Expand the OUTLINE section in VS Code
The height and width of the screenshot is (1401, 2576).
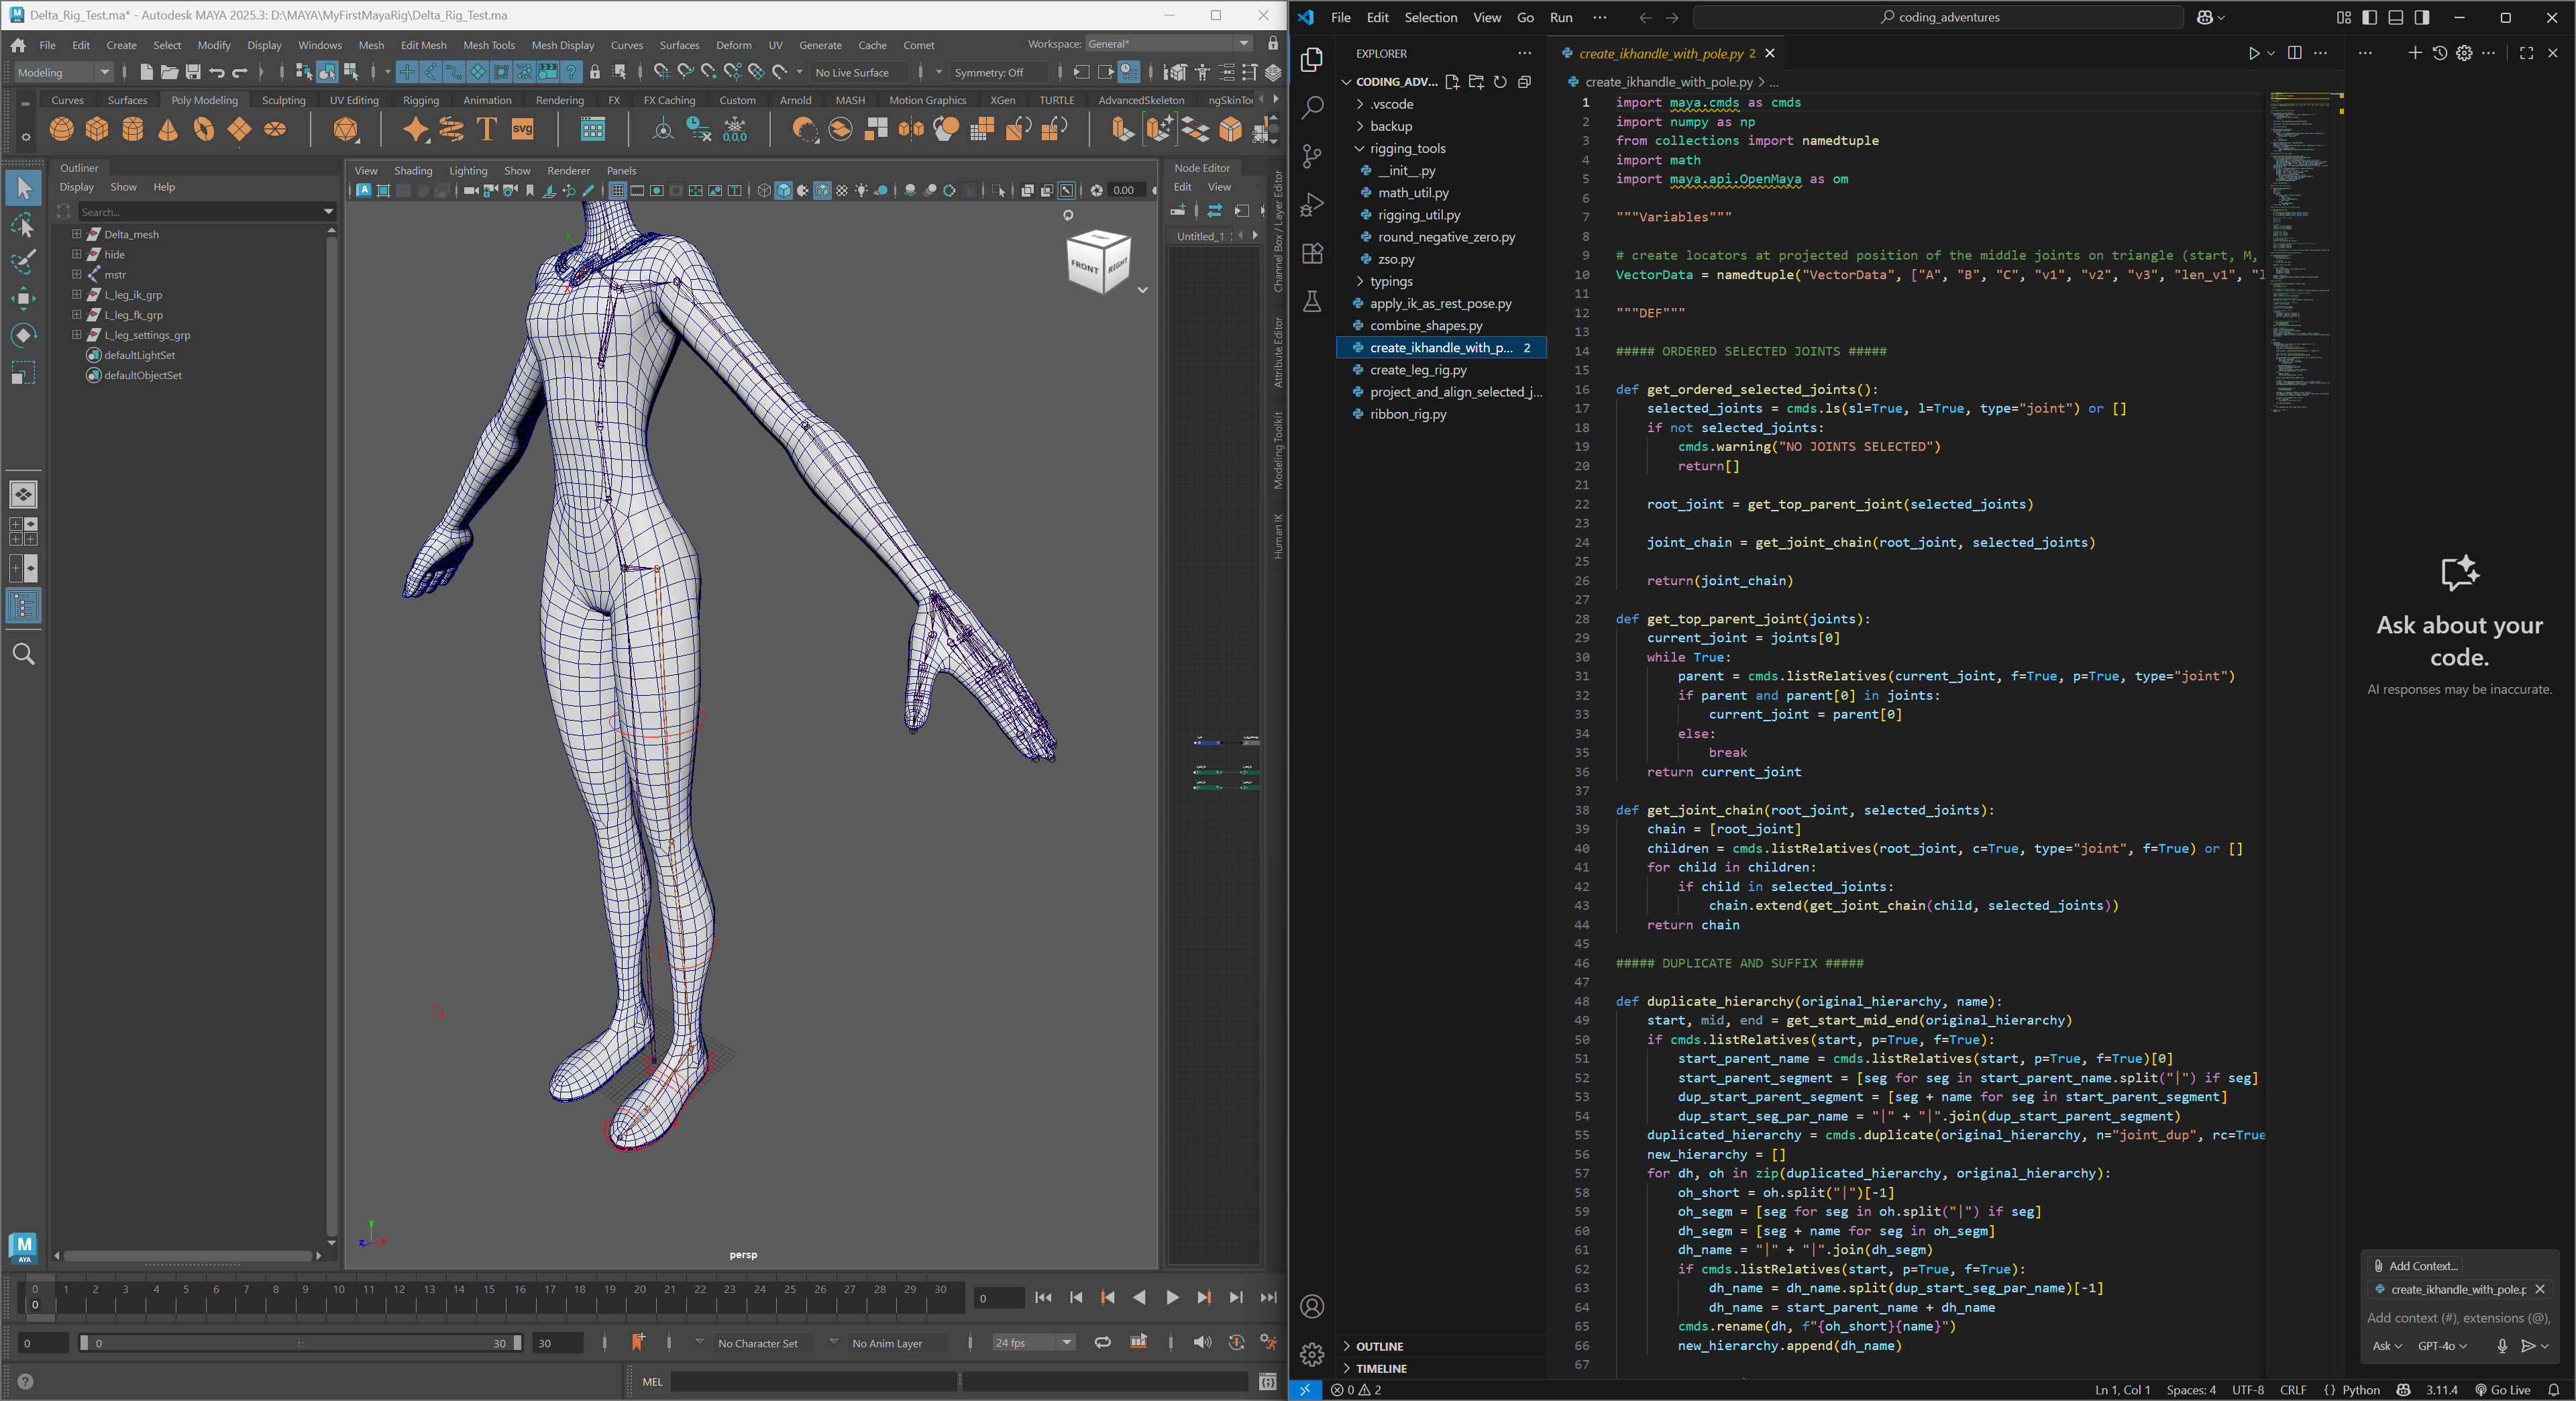pos(1379,1346)
